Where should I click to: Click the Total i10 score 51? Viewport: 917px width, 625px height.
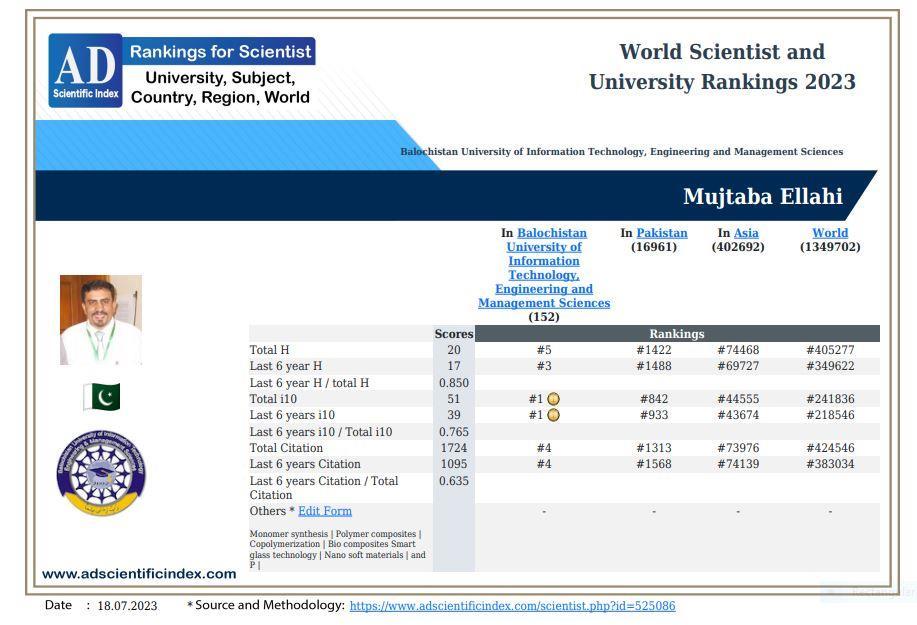[x=454, y=399]
